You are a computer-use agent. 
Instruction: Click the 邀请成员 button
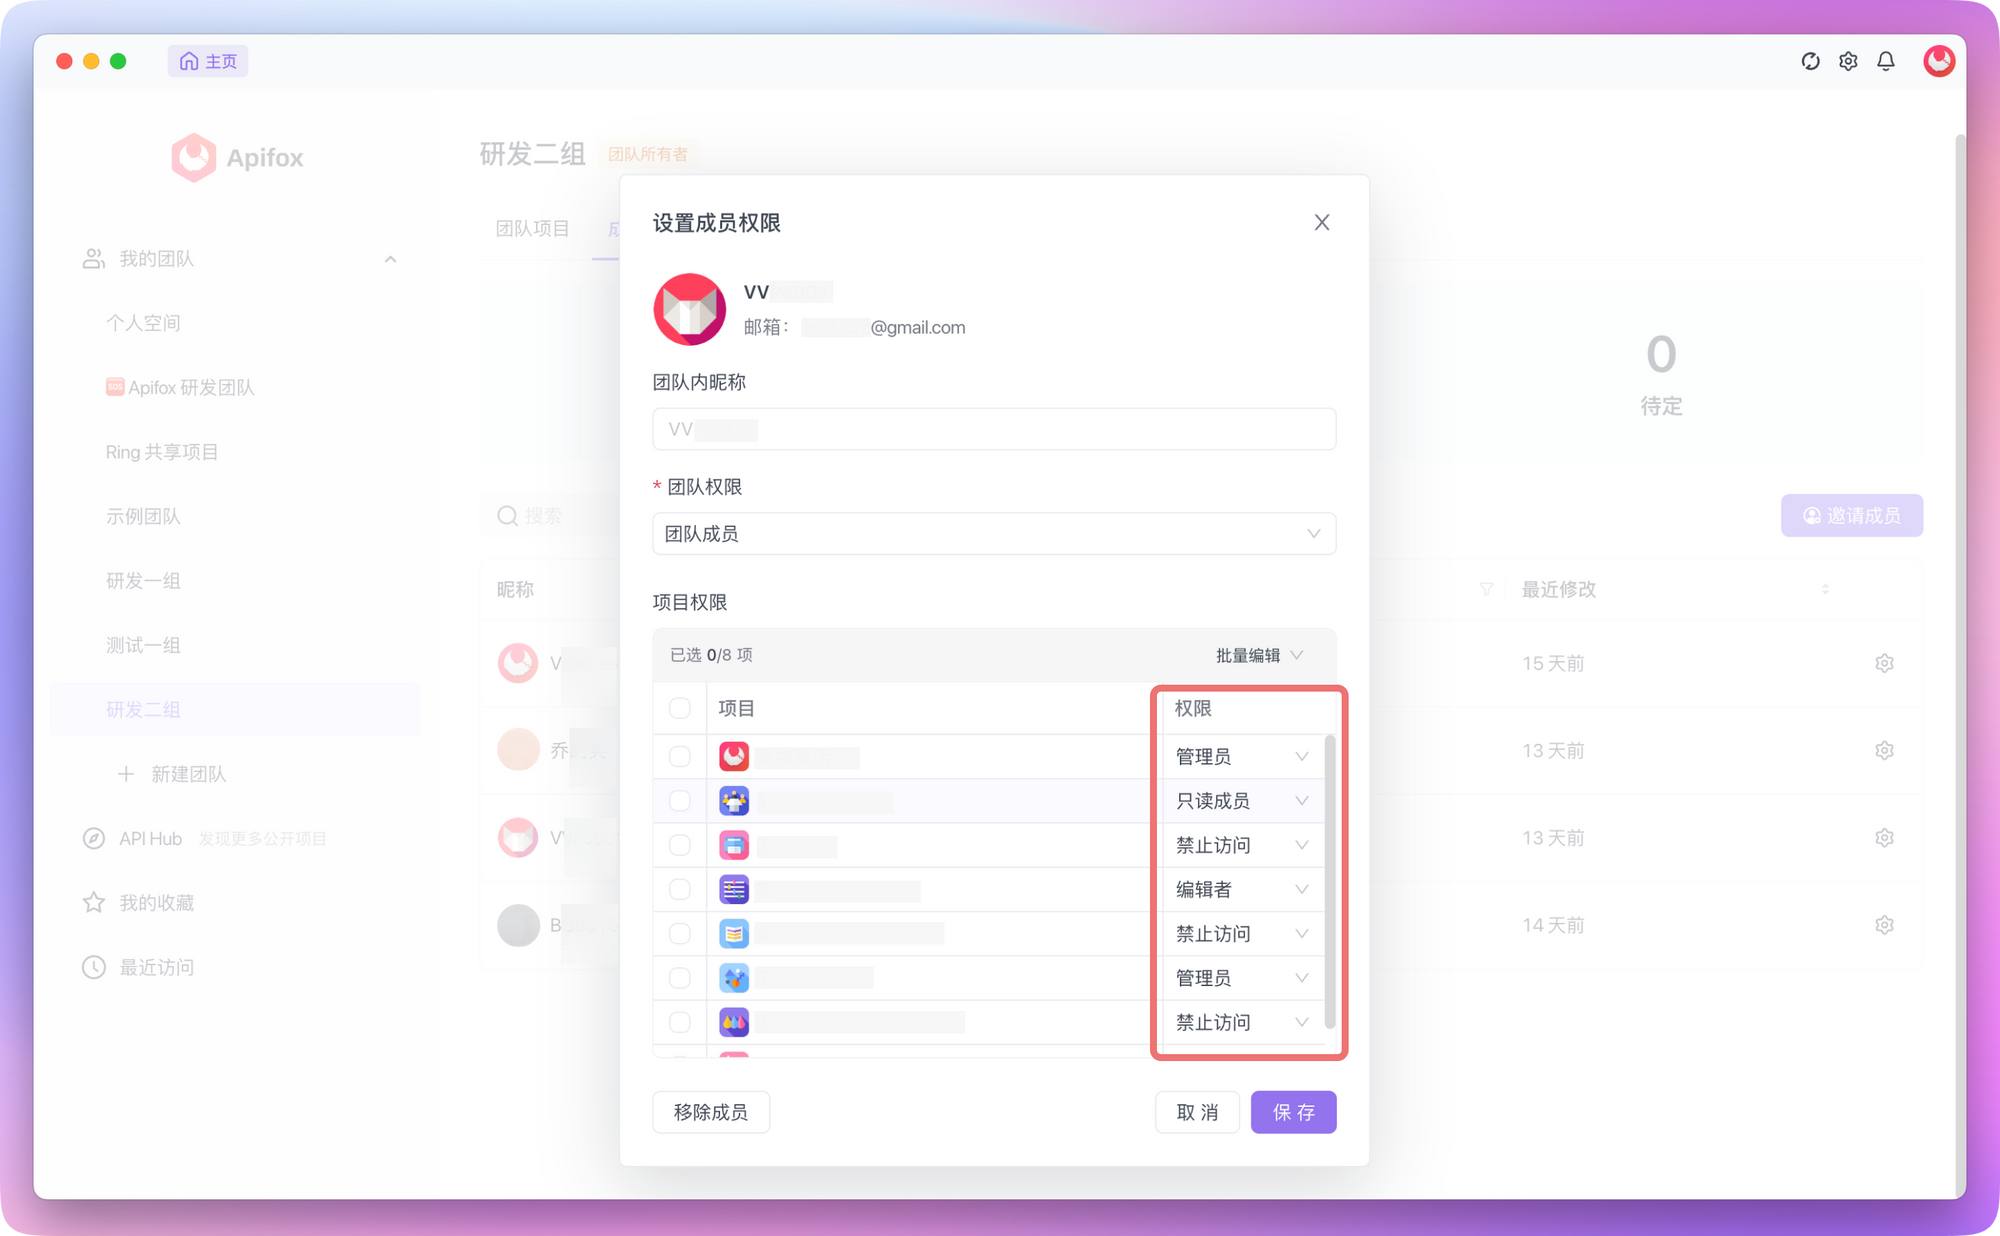1851,515
